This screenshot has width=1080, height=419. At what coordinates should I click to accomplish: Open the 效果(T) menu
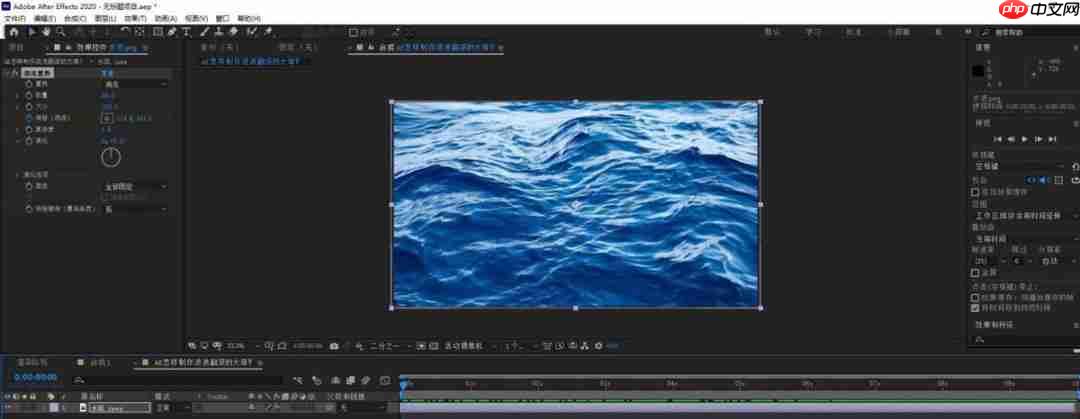(x=135, y=18)
